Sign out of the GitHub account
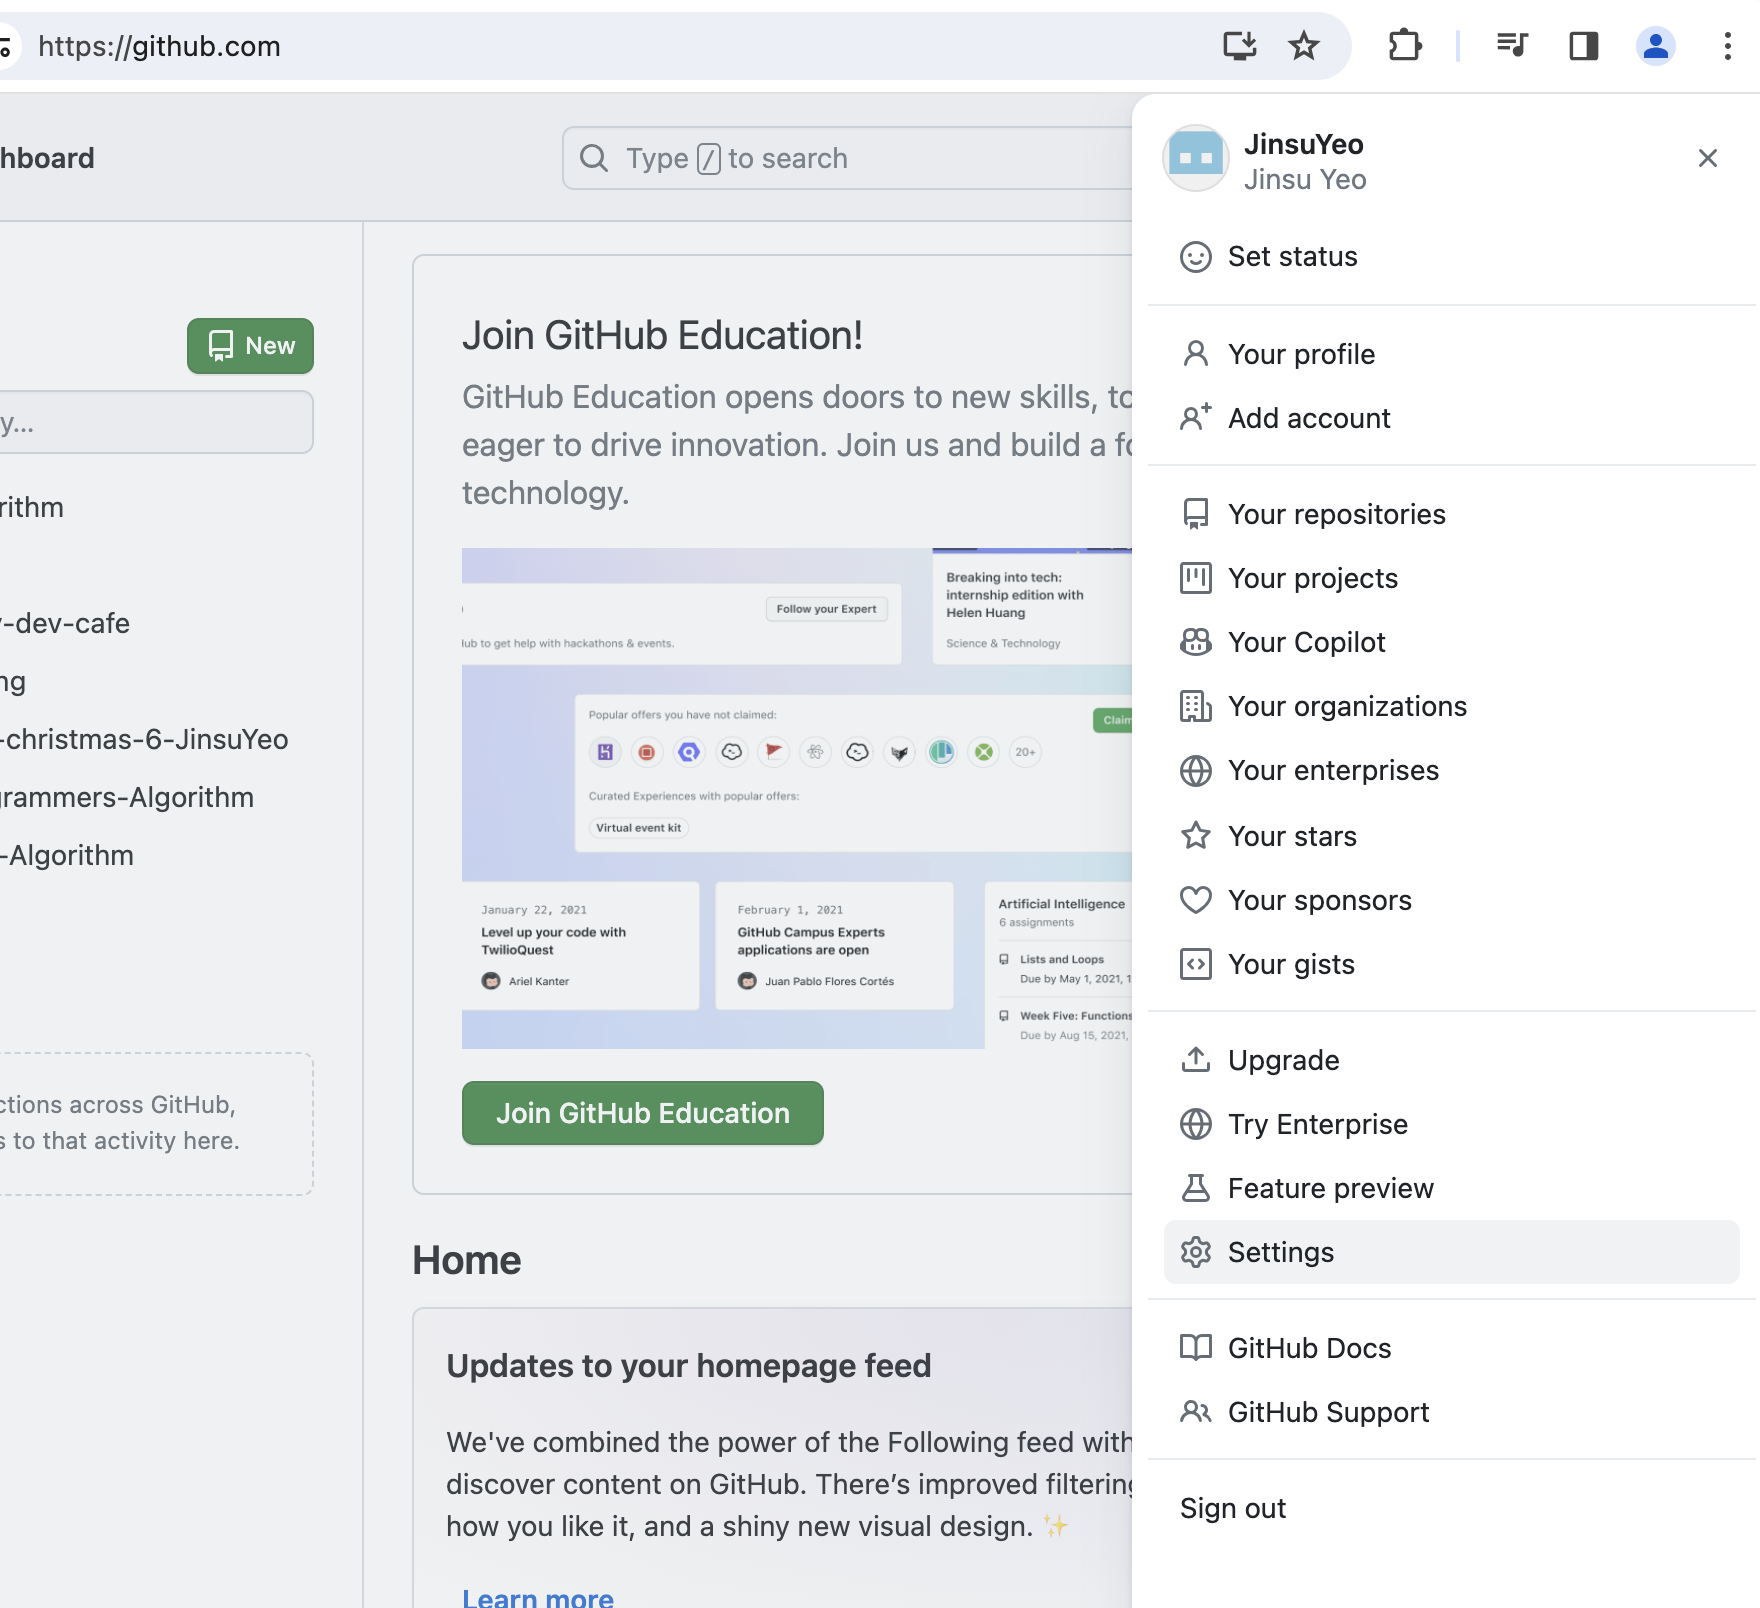The height and width of the screenshot is (1608, 1760). click(1451, 1508)
